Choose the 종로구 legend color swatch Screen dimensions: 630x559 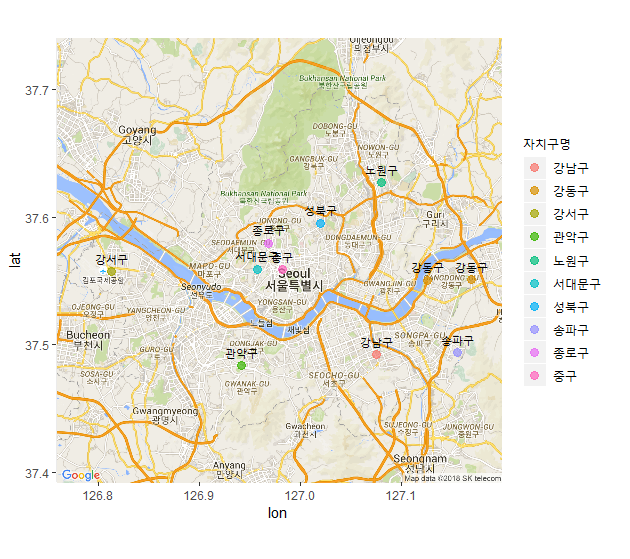pyautogui.click(x=534, y=352)
